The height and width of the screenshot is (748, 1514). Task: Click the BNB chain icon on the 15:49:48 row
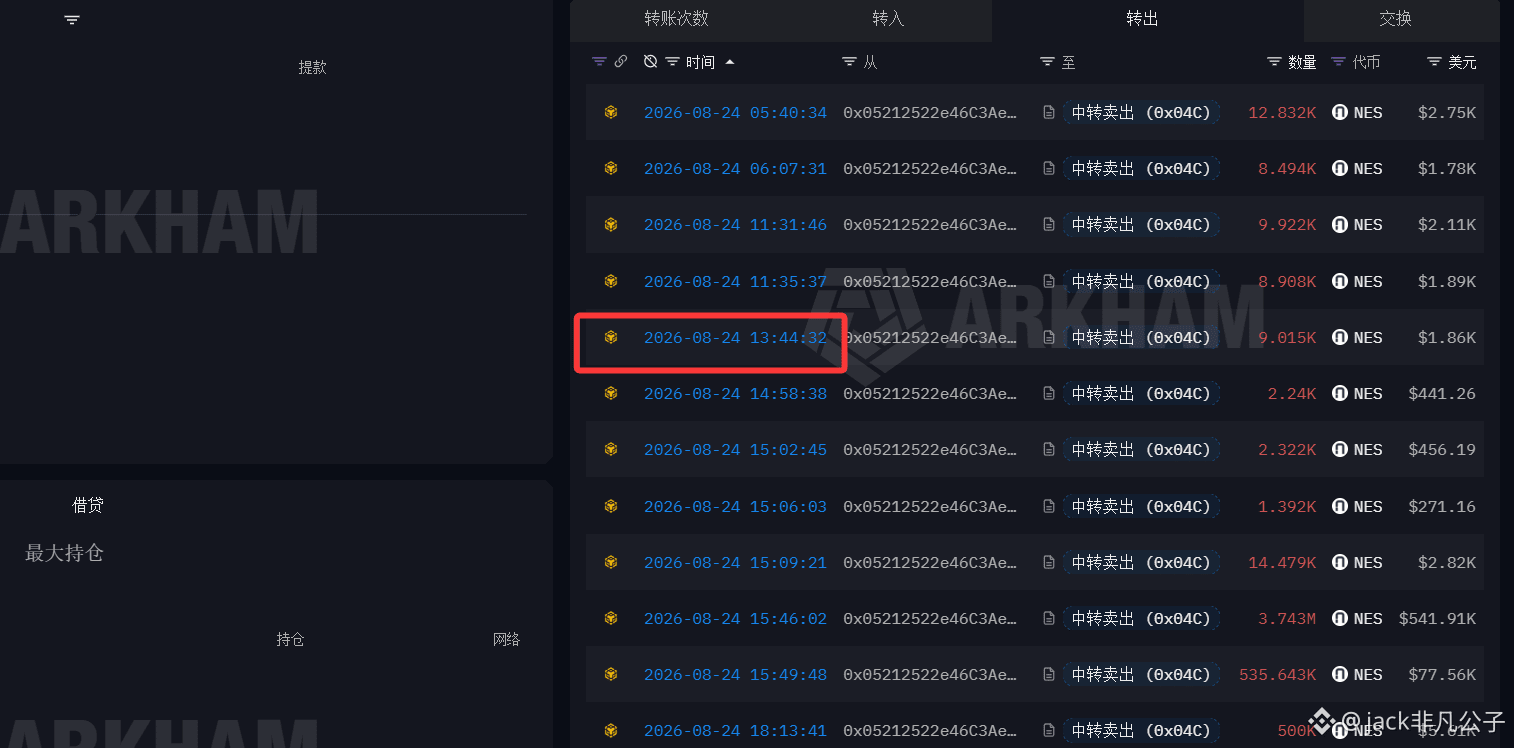coord(611,675)
